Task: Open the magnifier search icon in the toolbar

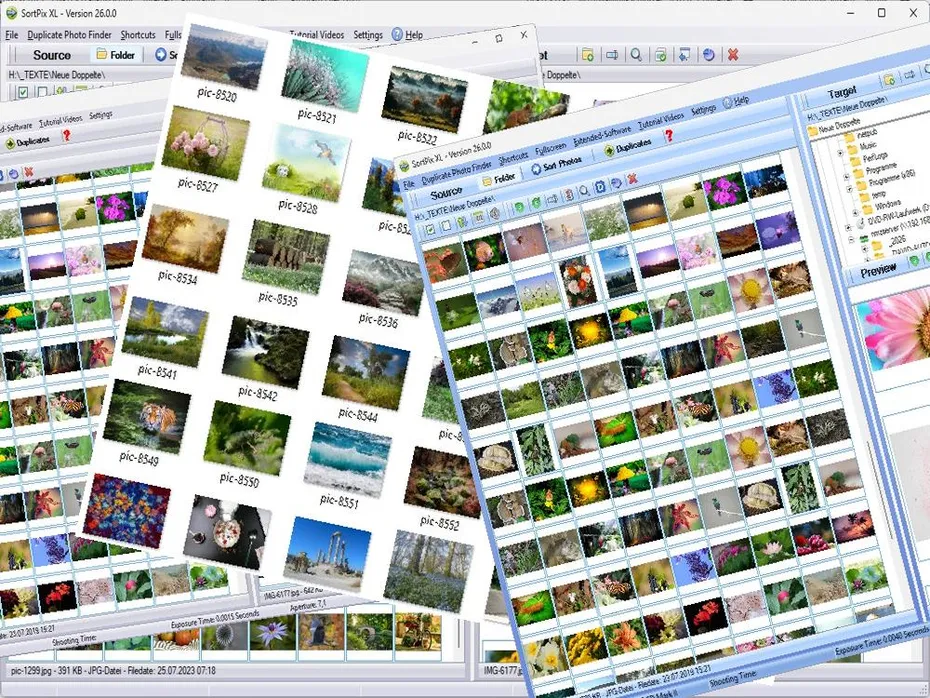Action: tap(583, 189)
